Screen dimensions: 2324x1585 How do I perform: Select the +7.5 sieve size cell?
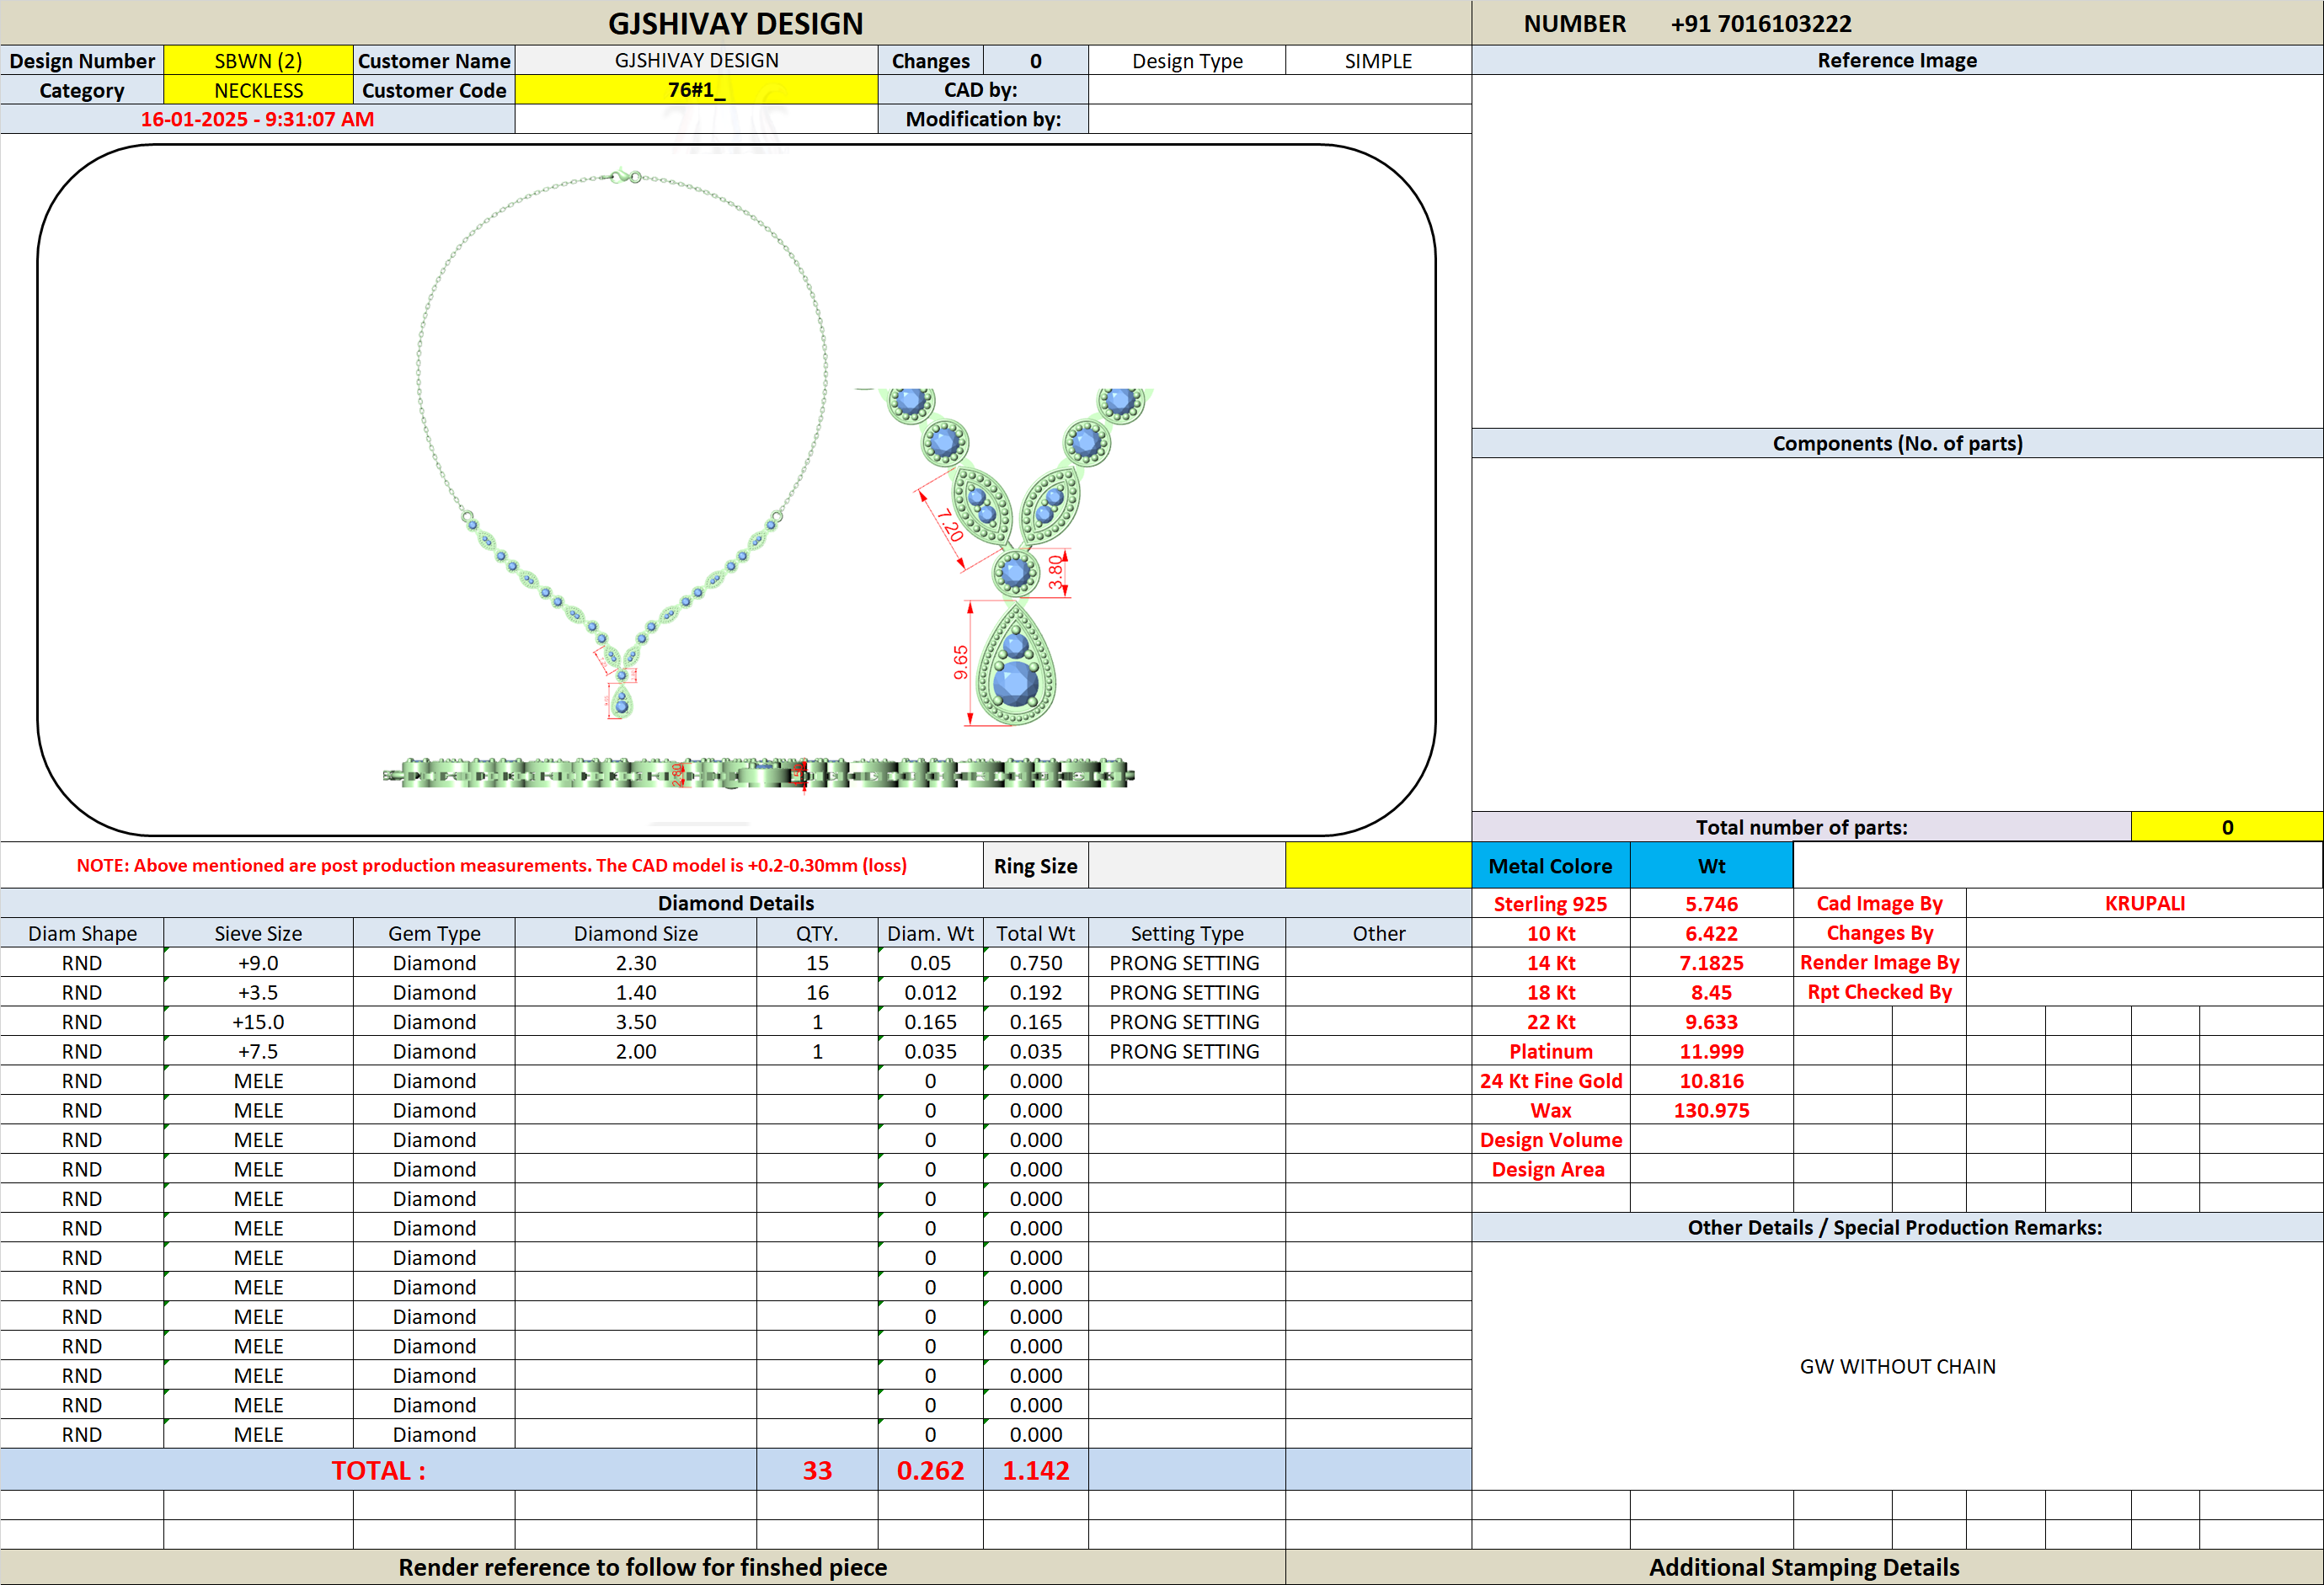point(258,1051)
